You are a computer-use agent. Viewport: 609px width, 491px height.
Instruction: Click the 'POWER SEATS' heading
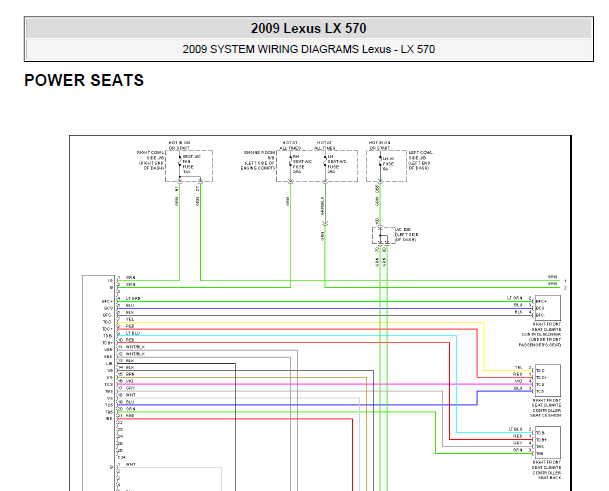pyautogui.click(x=84, y=80)
